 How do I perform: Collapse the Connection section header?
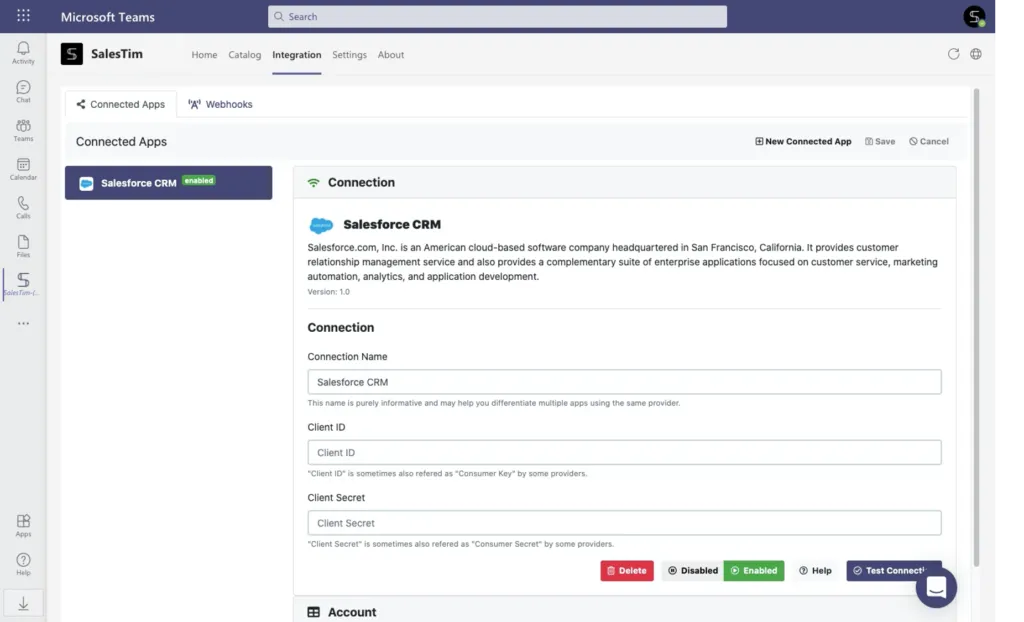[624, 182]
